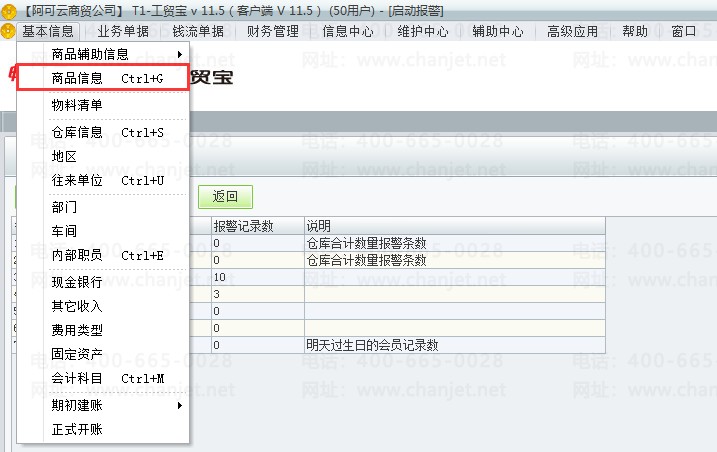Image resolution: width=717 pixels, height=452 pixels.
Task: Click the 明天过生日的会员记录数 cell
Action: coord(455,345)
